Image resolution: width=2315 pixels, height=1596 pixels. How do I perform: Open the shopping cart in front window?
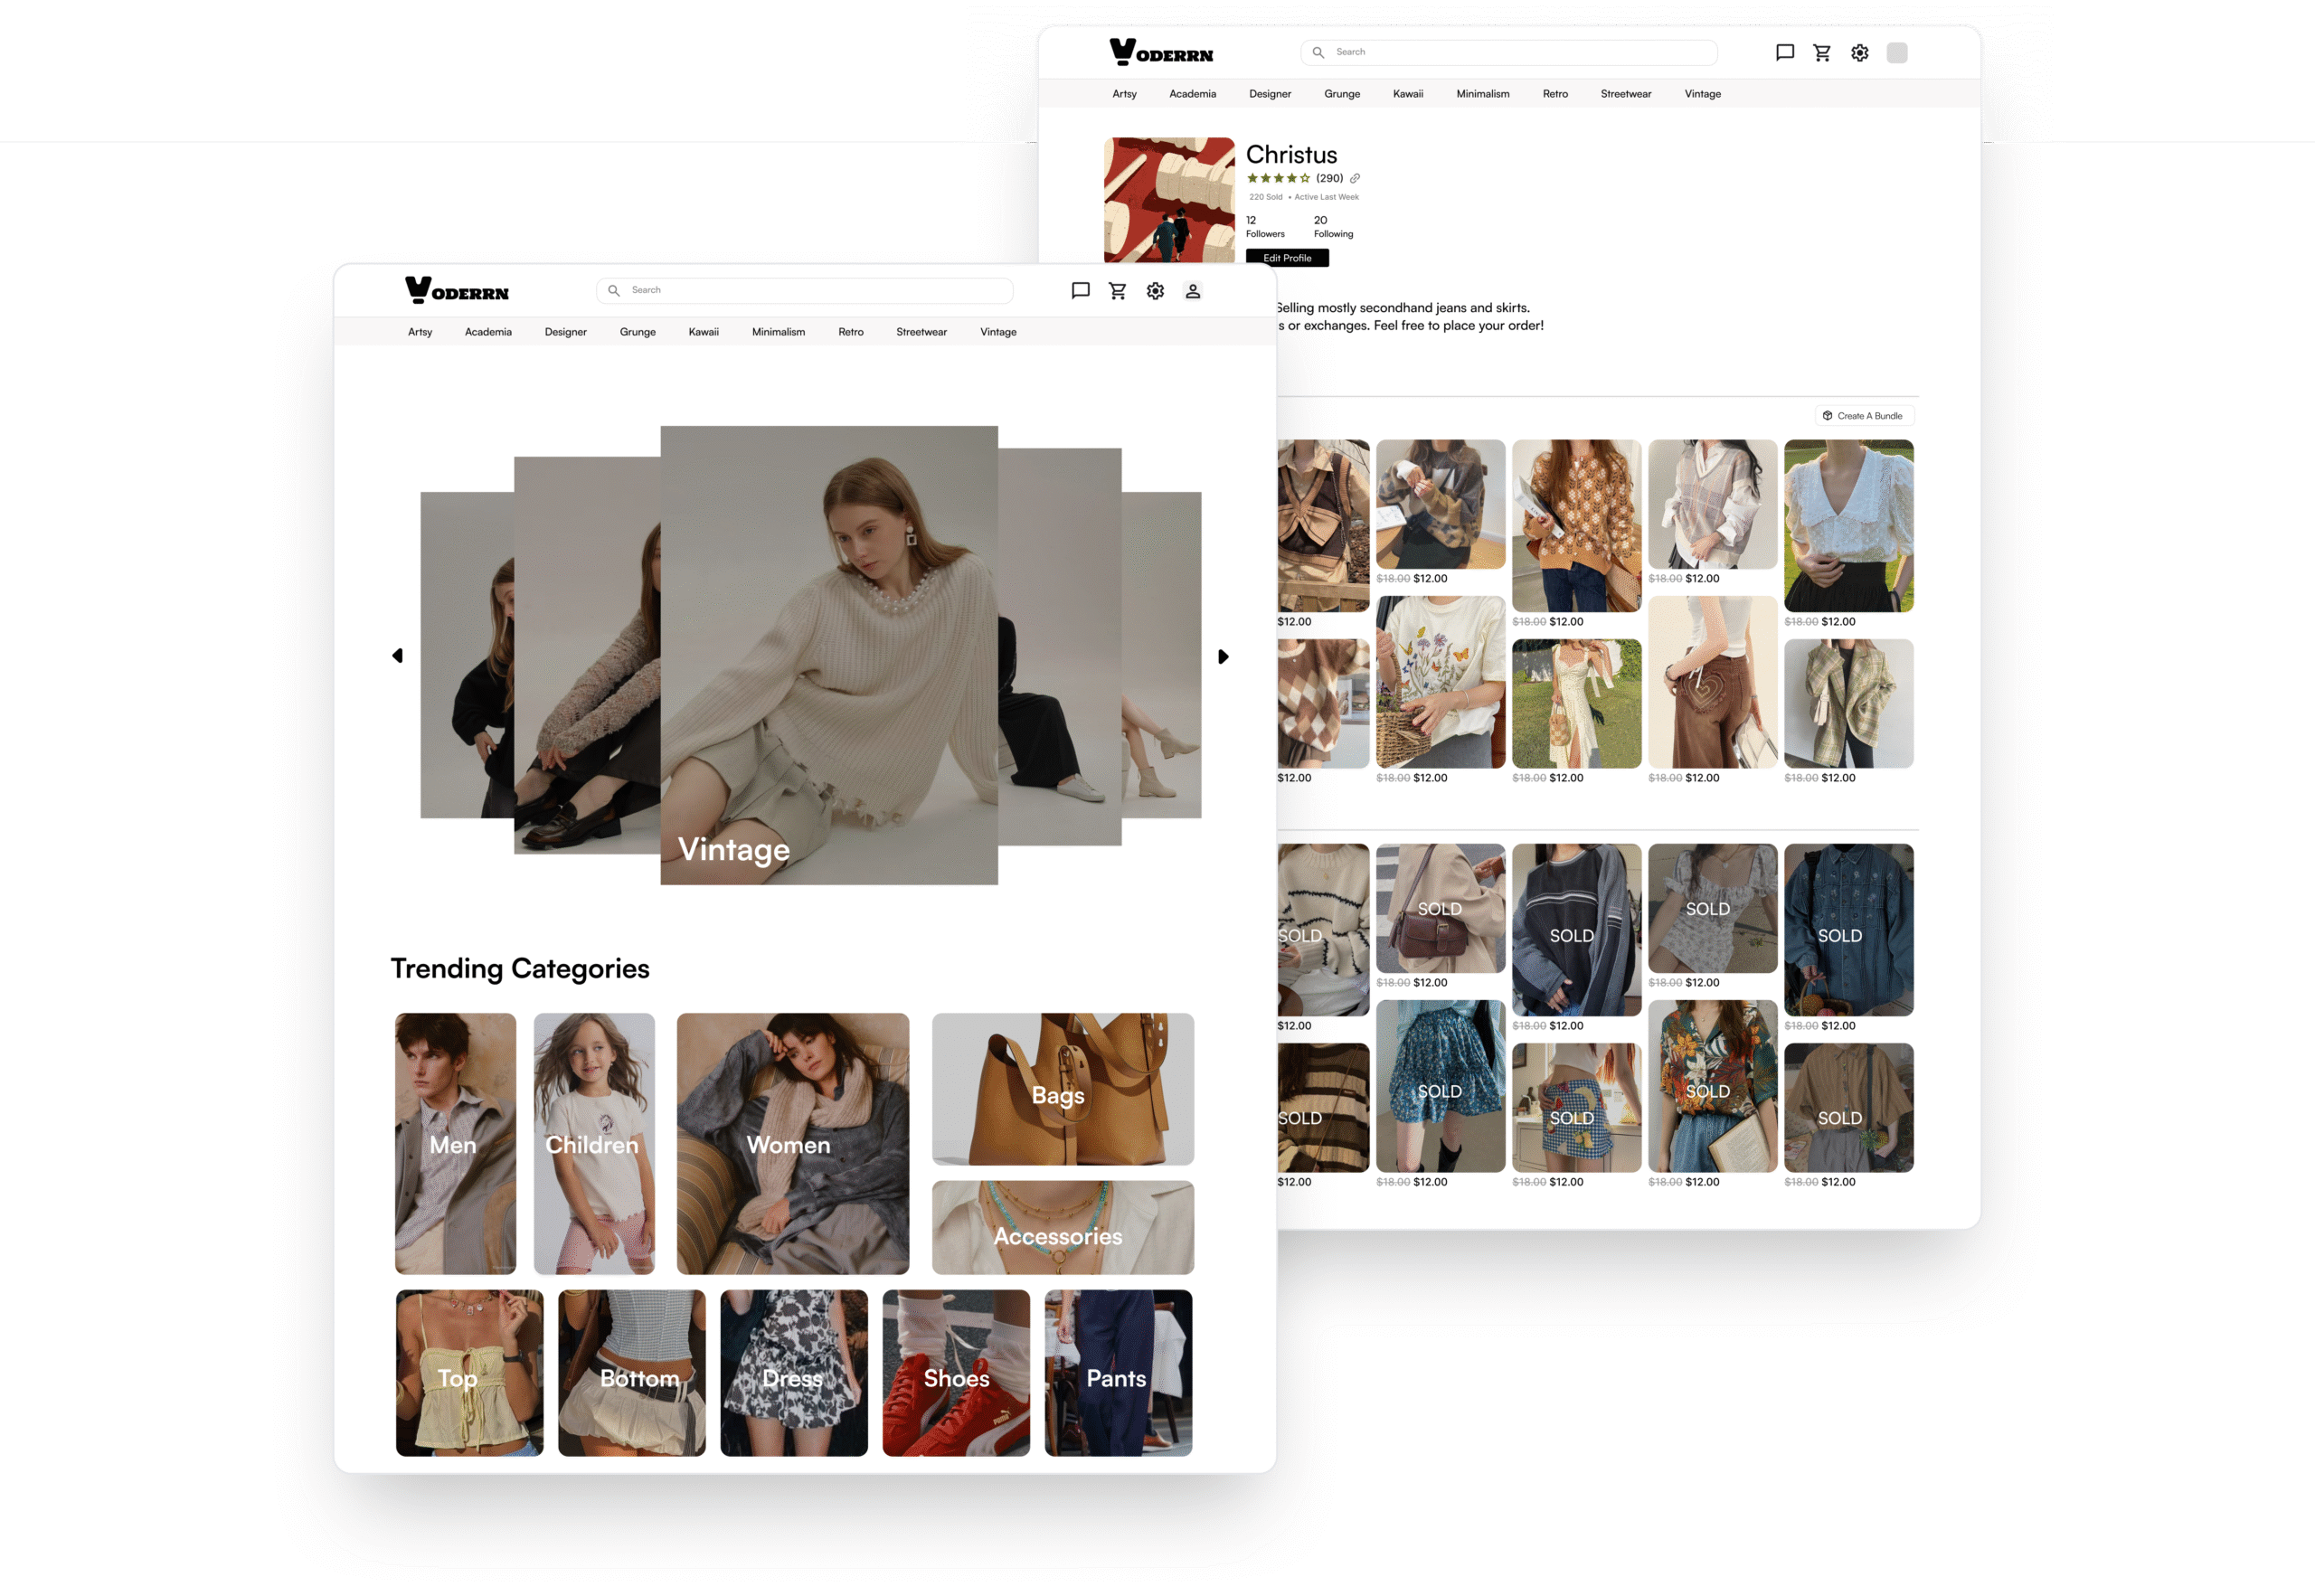[x=1117, y=291]
